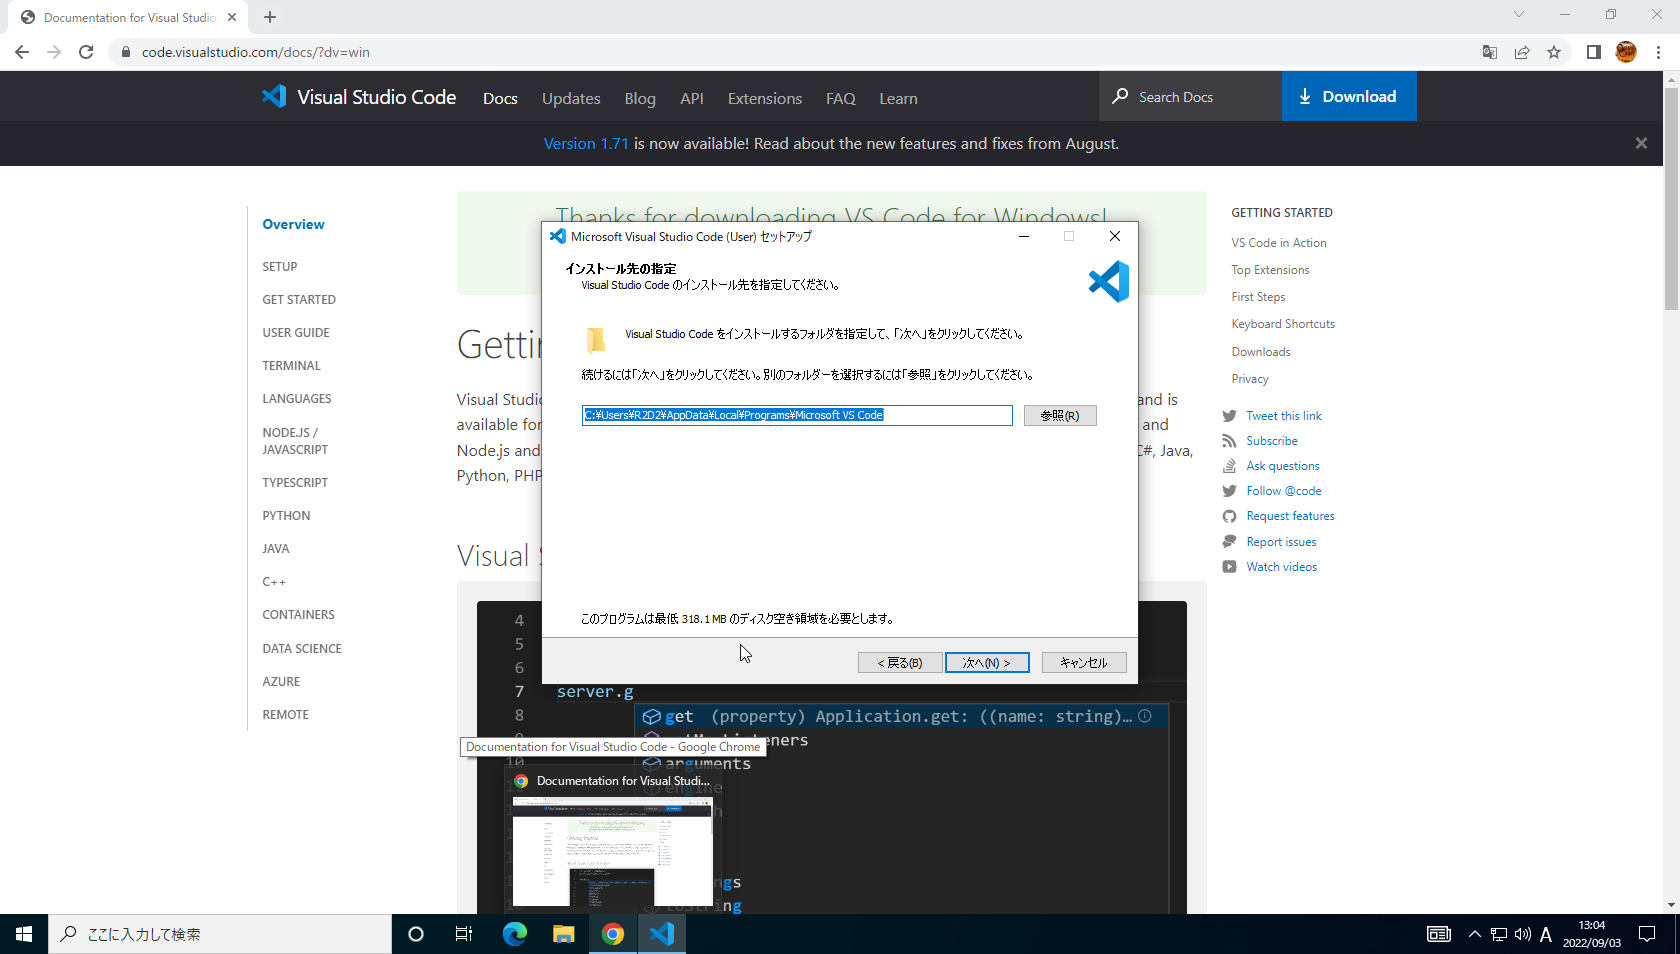The image size is (1680, 954).
Task: Dismiss the Version 1.71 announcement banner
Action: pyautogui.click(x=1641, y=144)
